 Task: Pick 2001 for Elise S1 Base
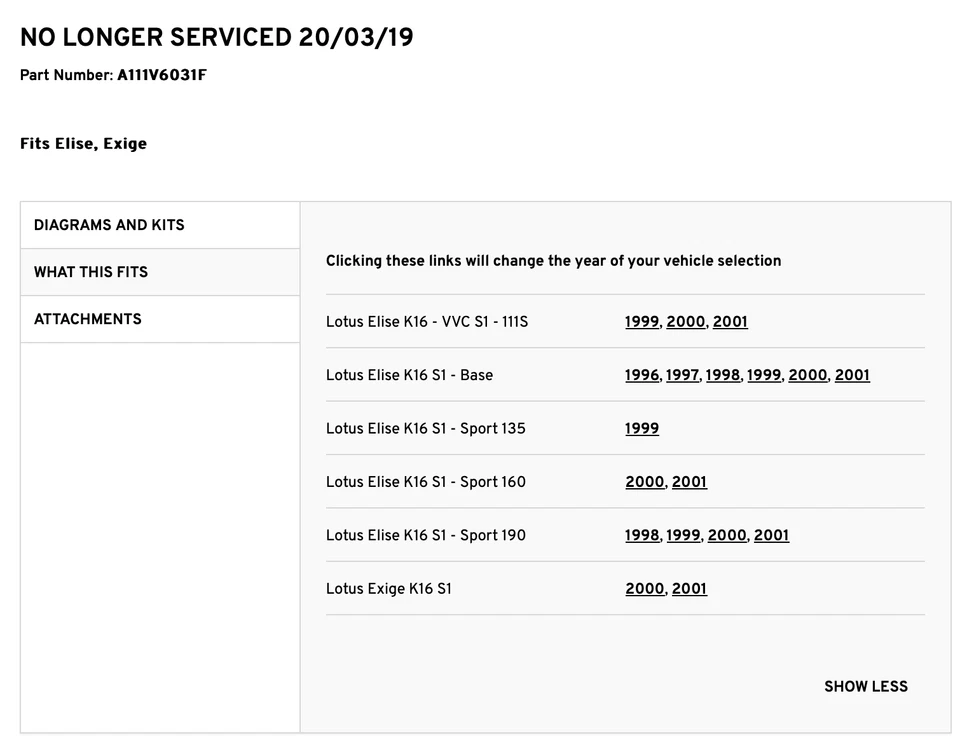852,375
